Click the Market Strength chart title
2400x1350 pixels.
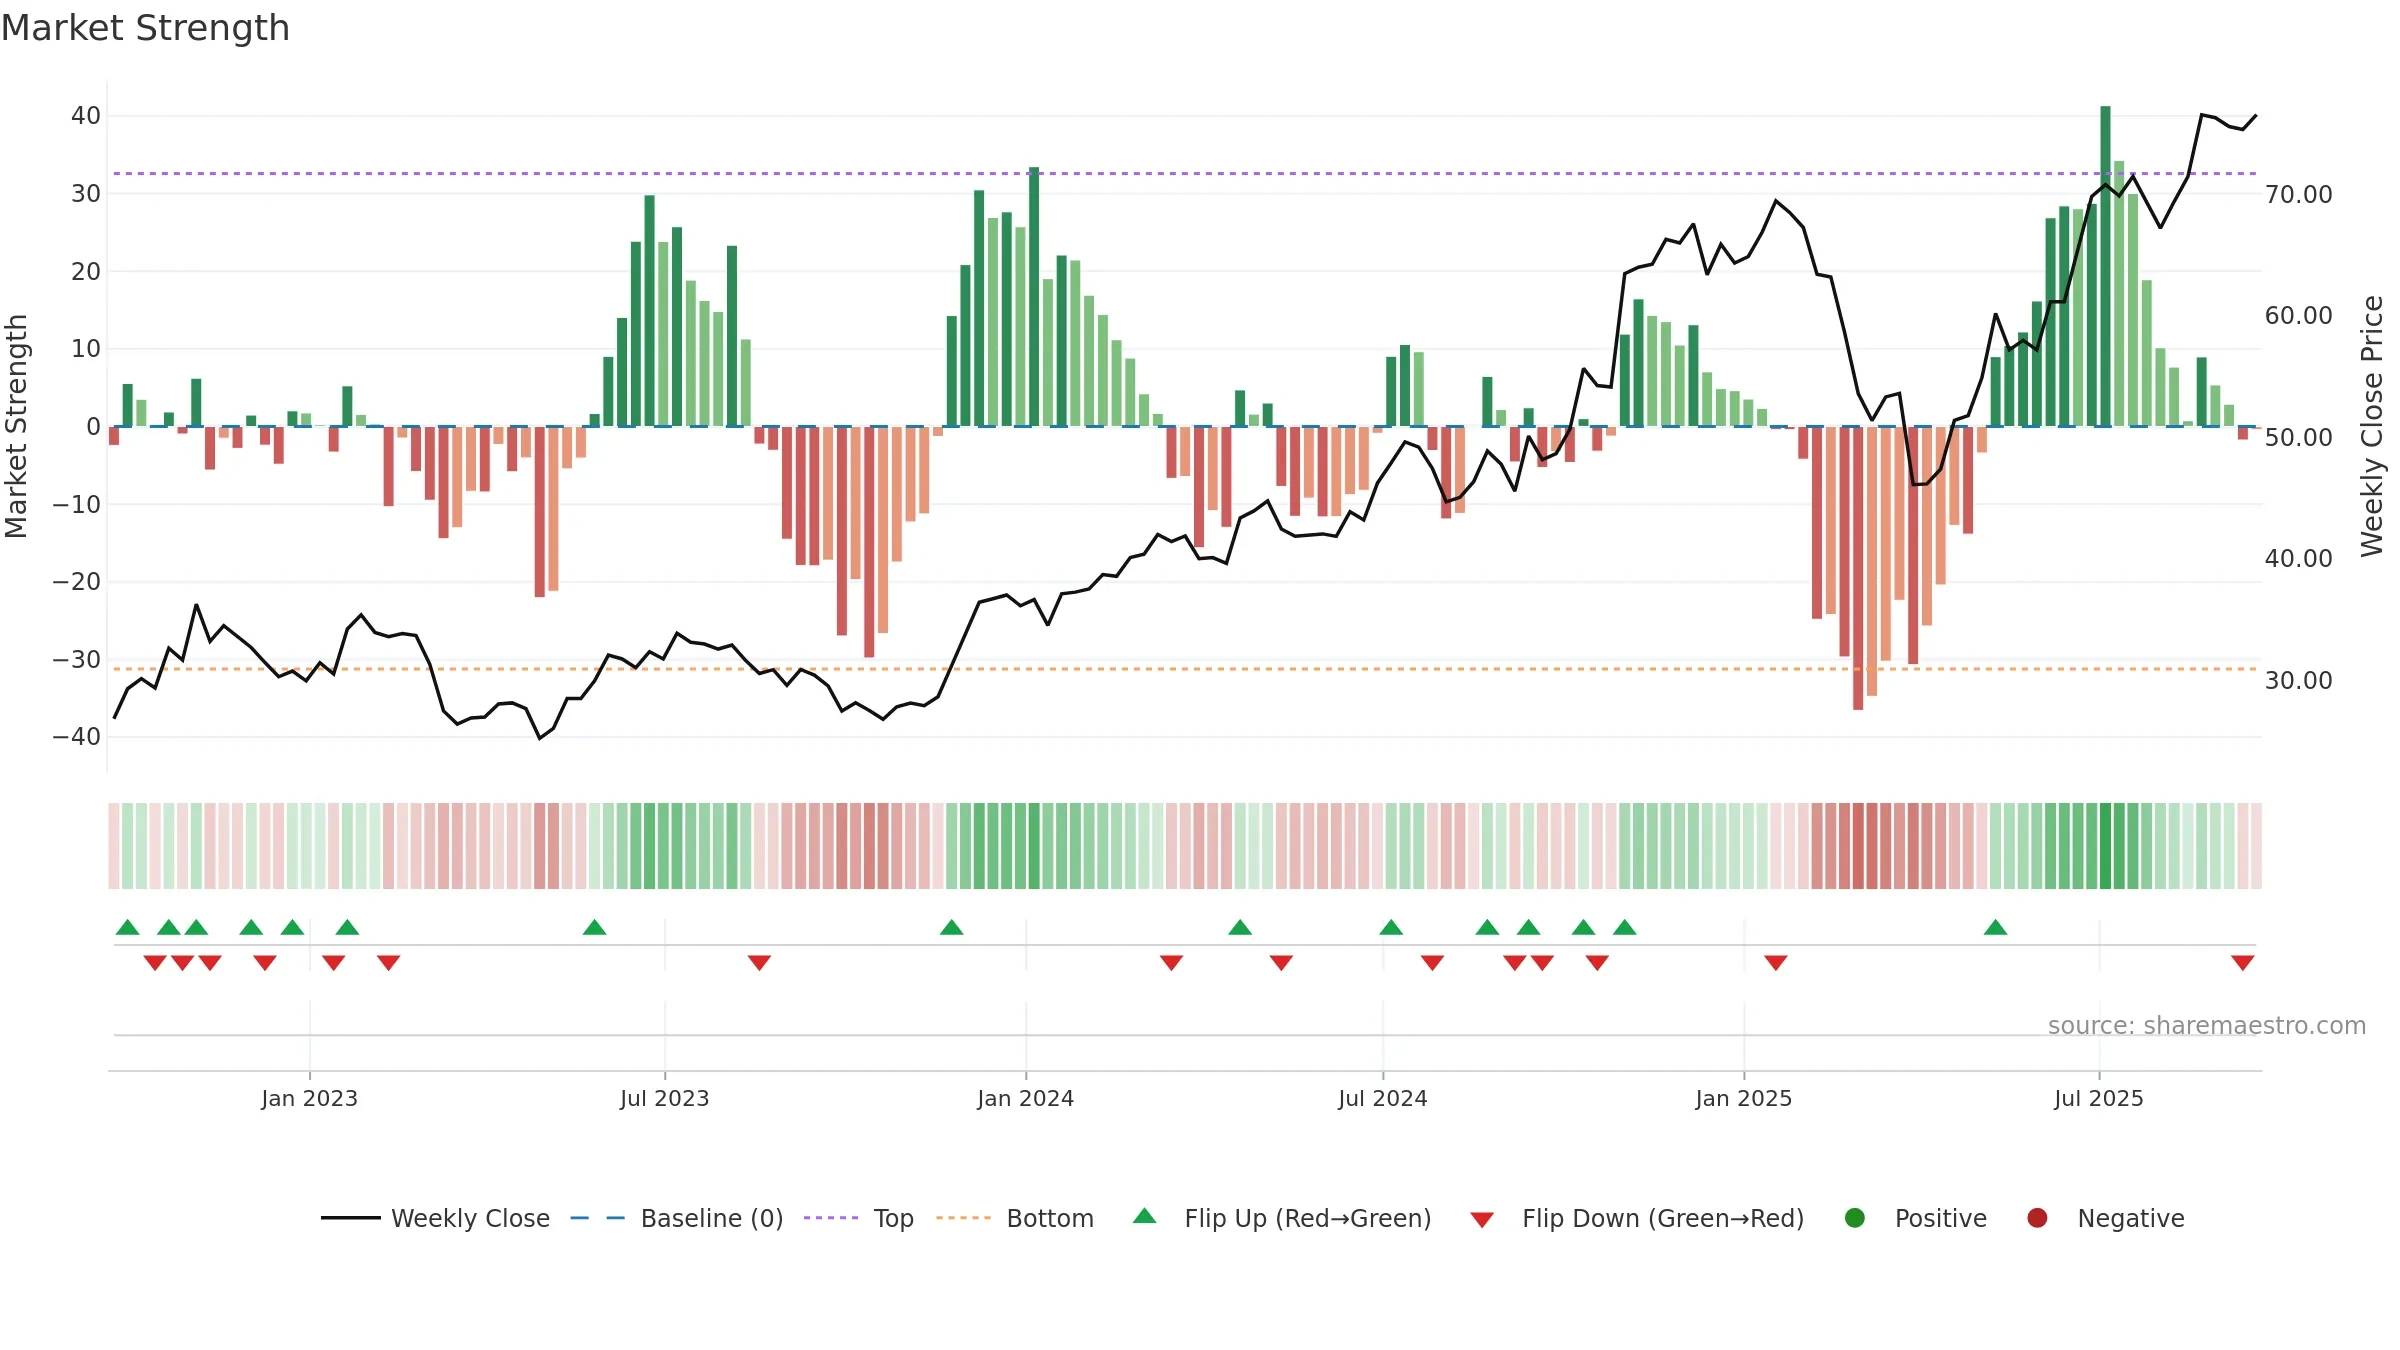coord(145,28)
